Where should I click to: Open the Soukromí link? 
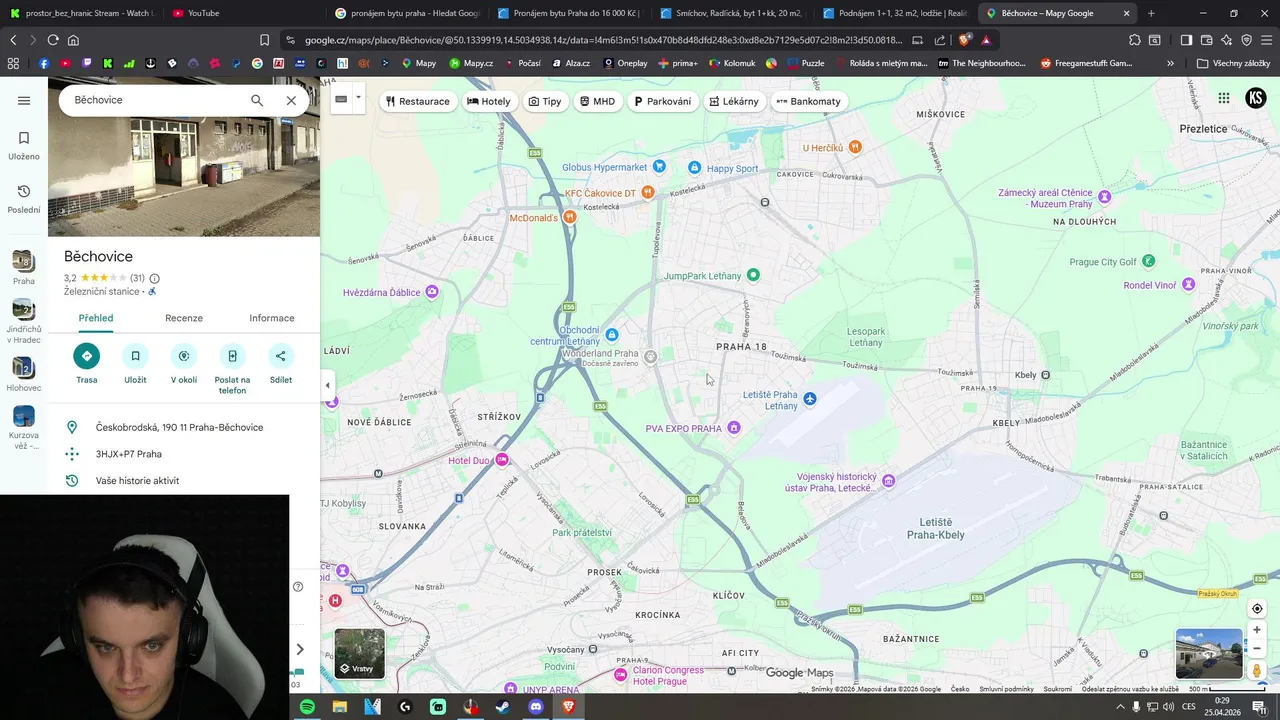click(x=1058, y=689)
